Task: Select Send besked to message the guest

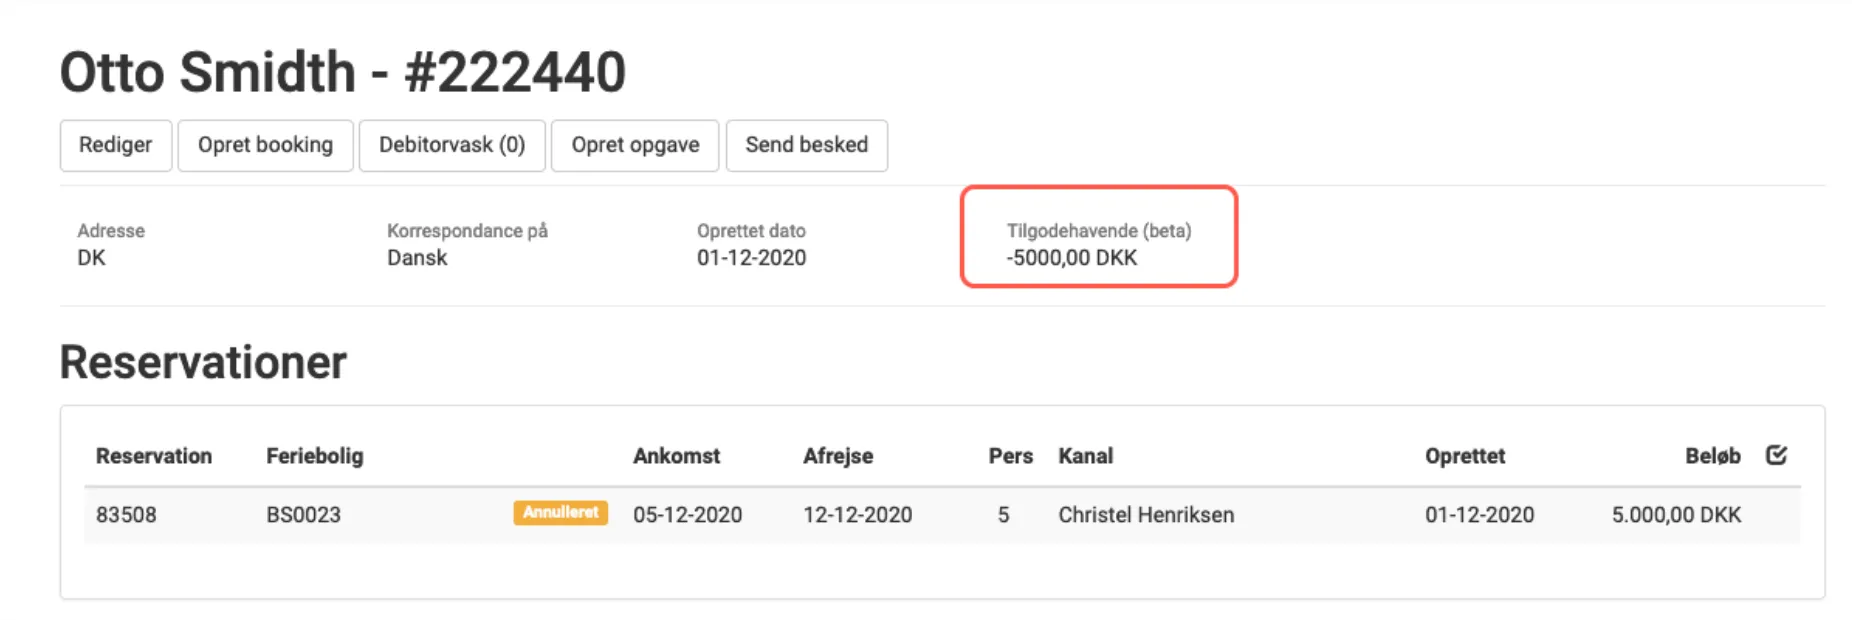Action: point(806,145)
